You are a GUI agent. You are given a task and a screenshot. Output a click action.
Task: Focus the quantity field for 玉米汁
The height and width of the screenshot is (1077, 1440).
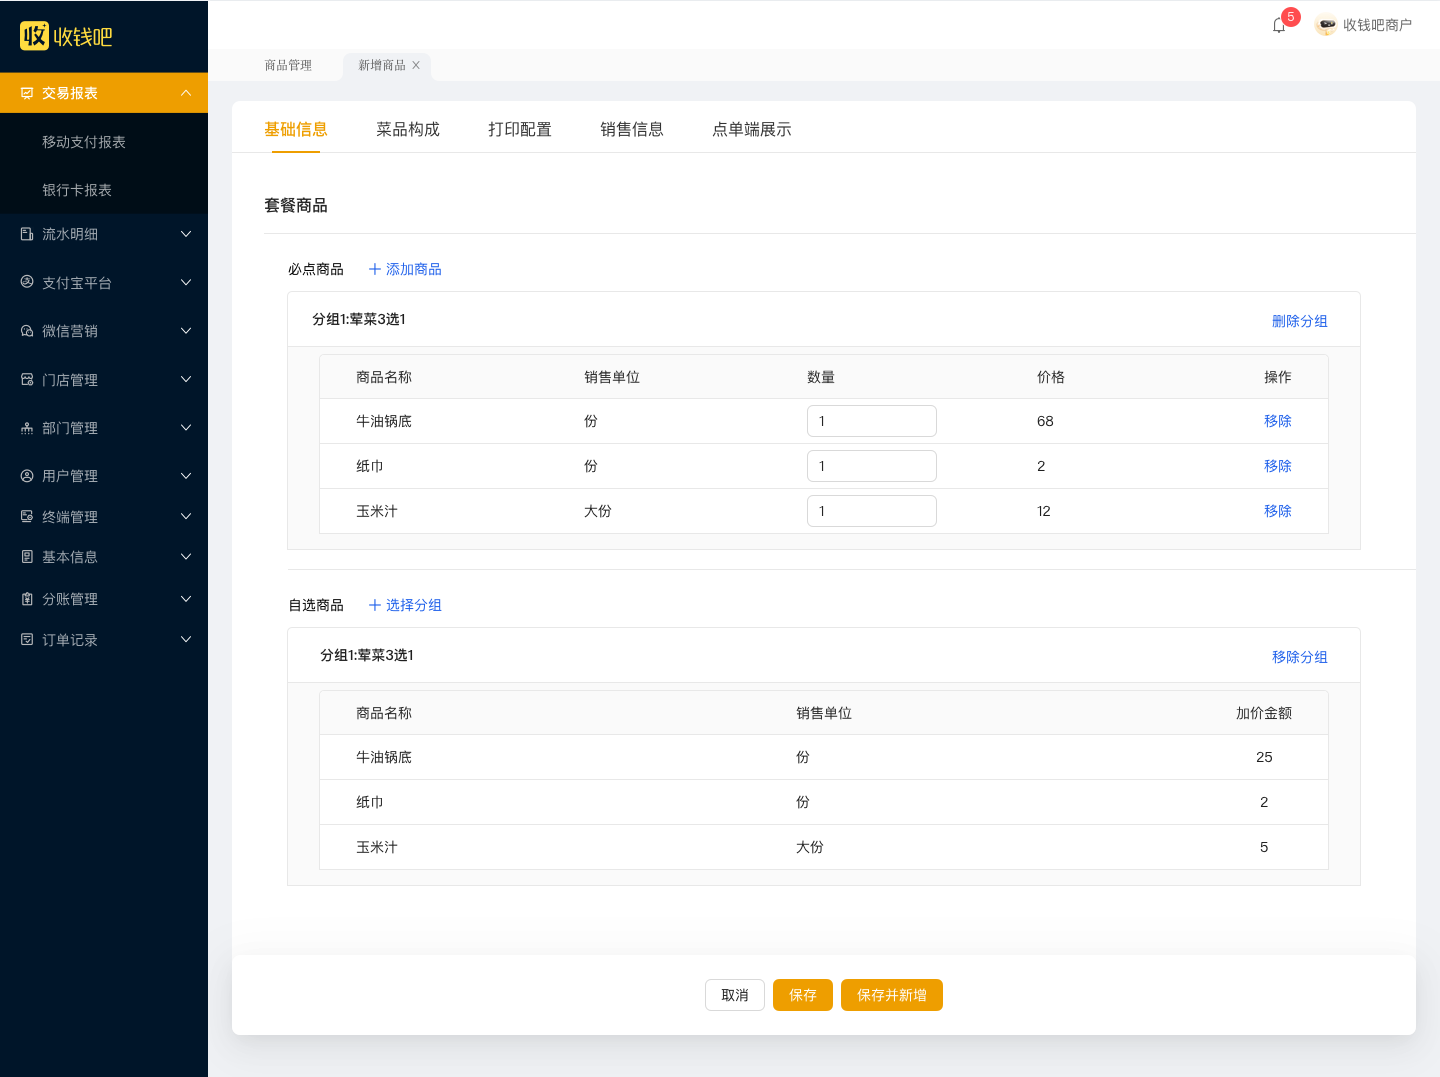pos(872,511)
